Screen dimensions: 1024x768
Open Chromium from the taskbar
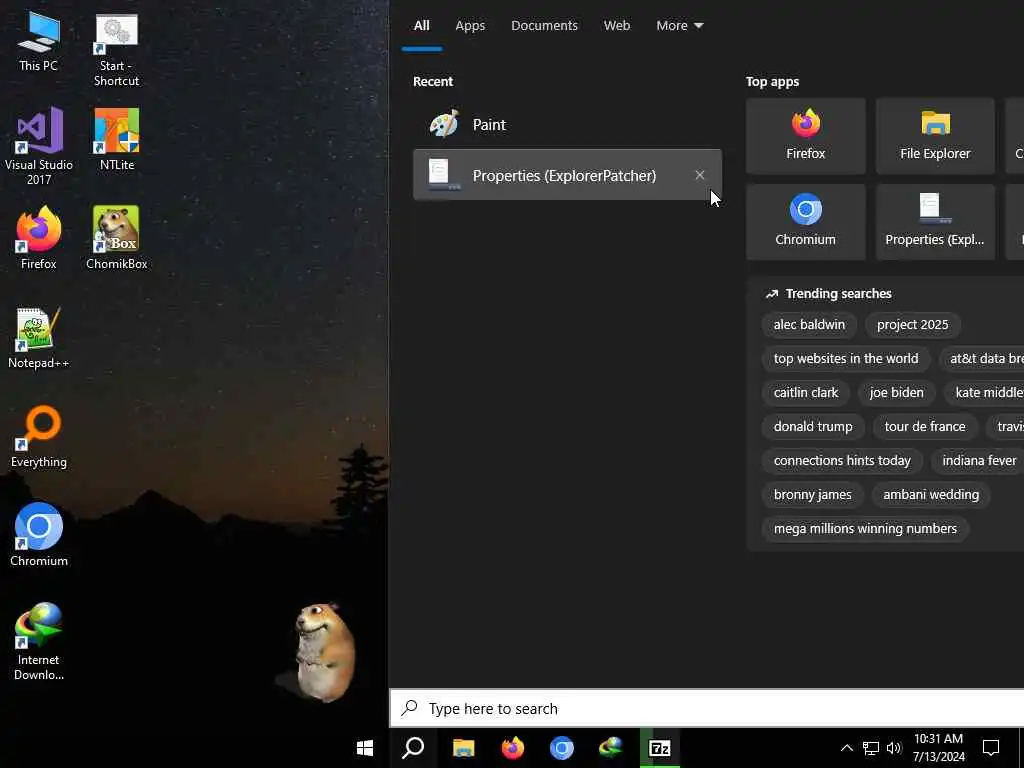(562, 748)
